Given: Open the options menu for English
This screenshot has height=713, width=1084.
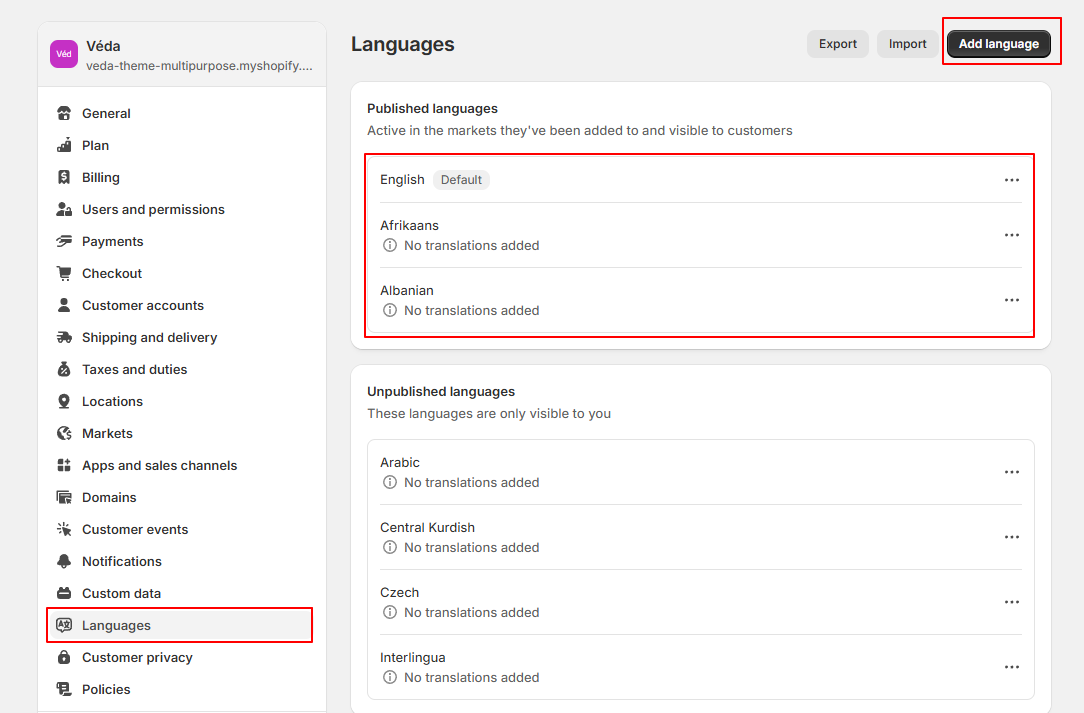Looking at the screenshot, I should [1011, 180].
